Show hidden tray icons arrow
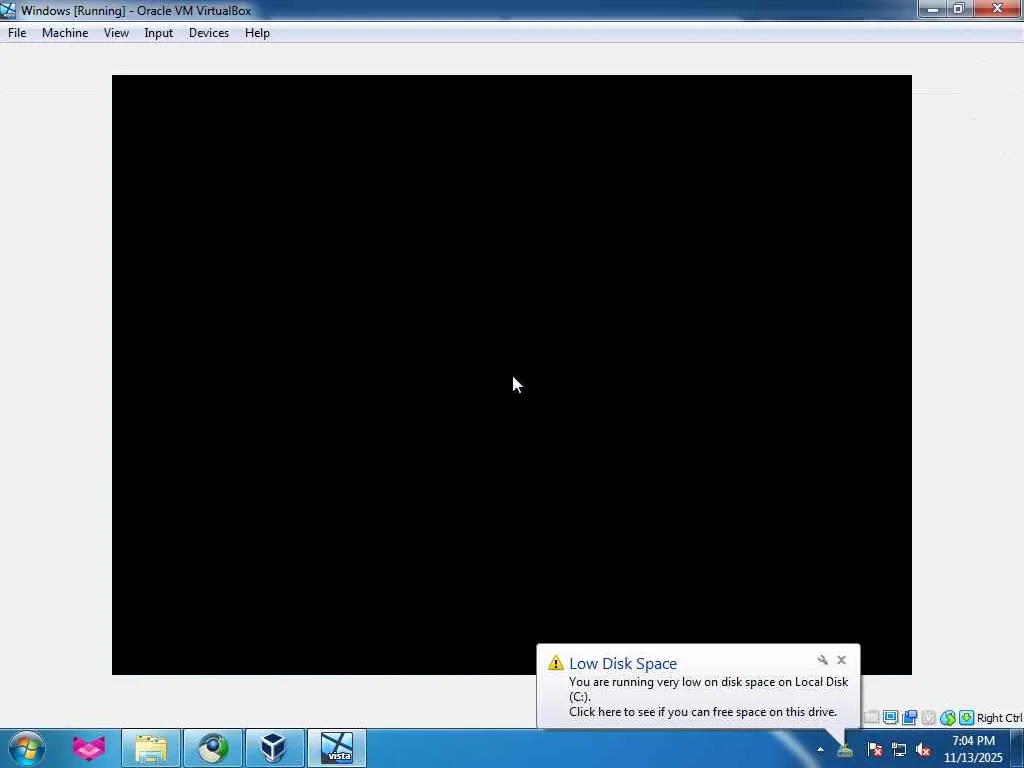Screen dimensions: 1024x768 pos(820,750)
